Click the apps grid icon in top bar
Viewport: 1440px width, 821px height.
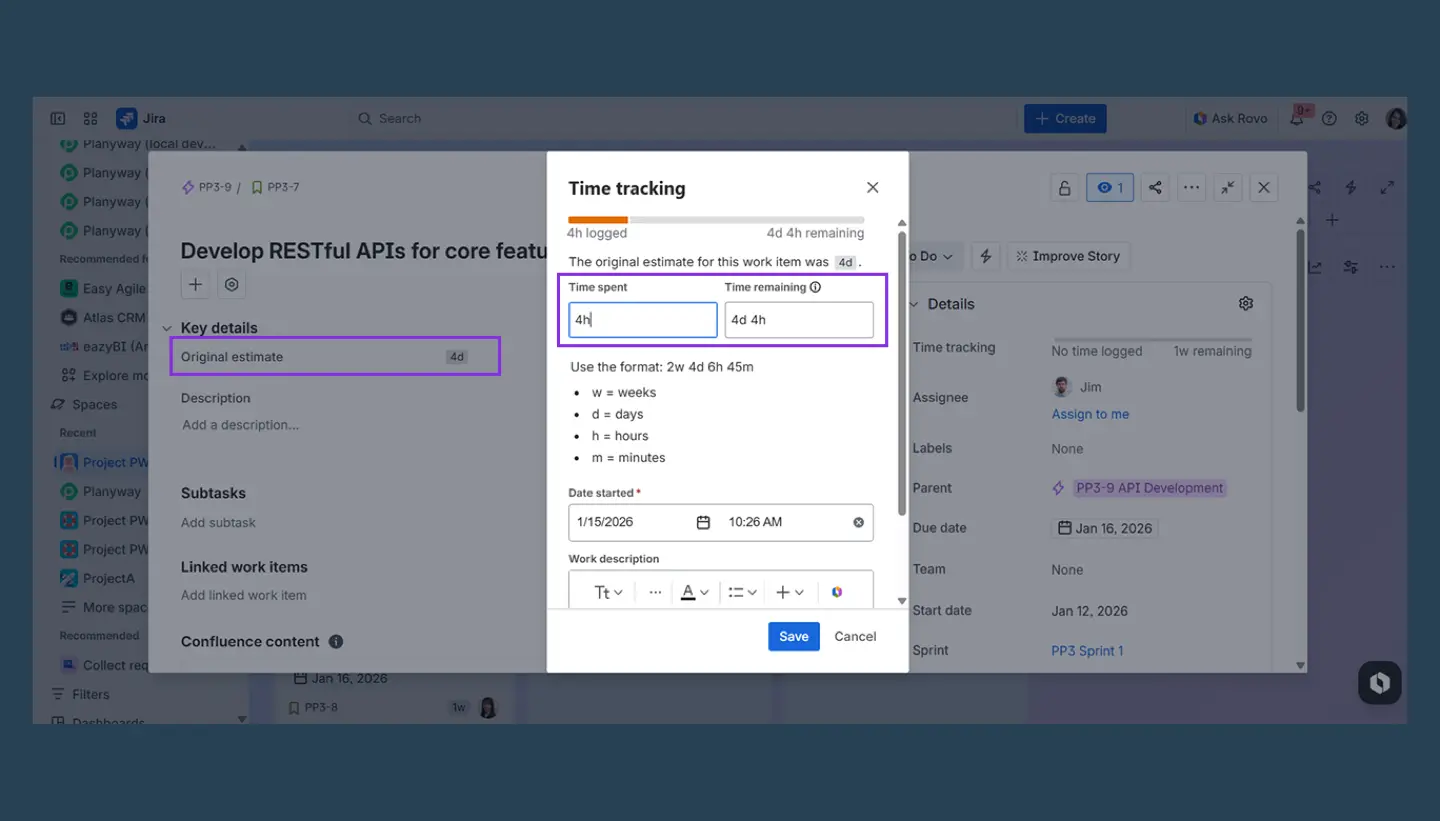click(x=90, y=118)
